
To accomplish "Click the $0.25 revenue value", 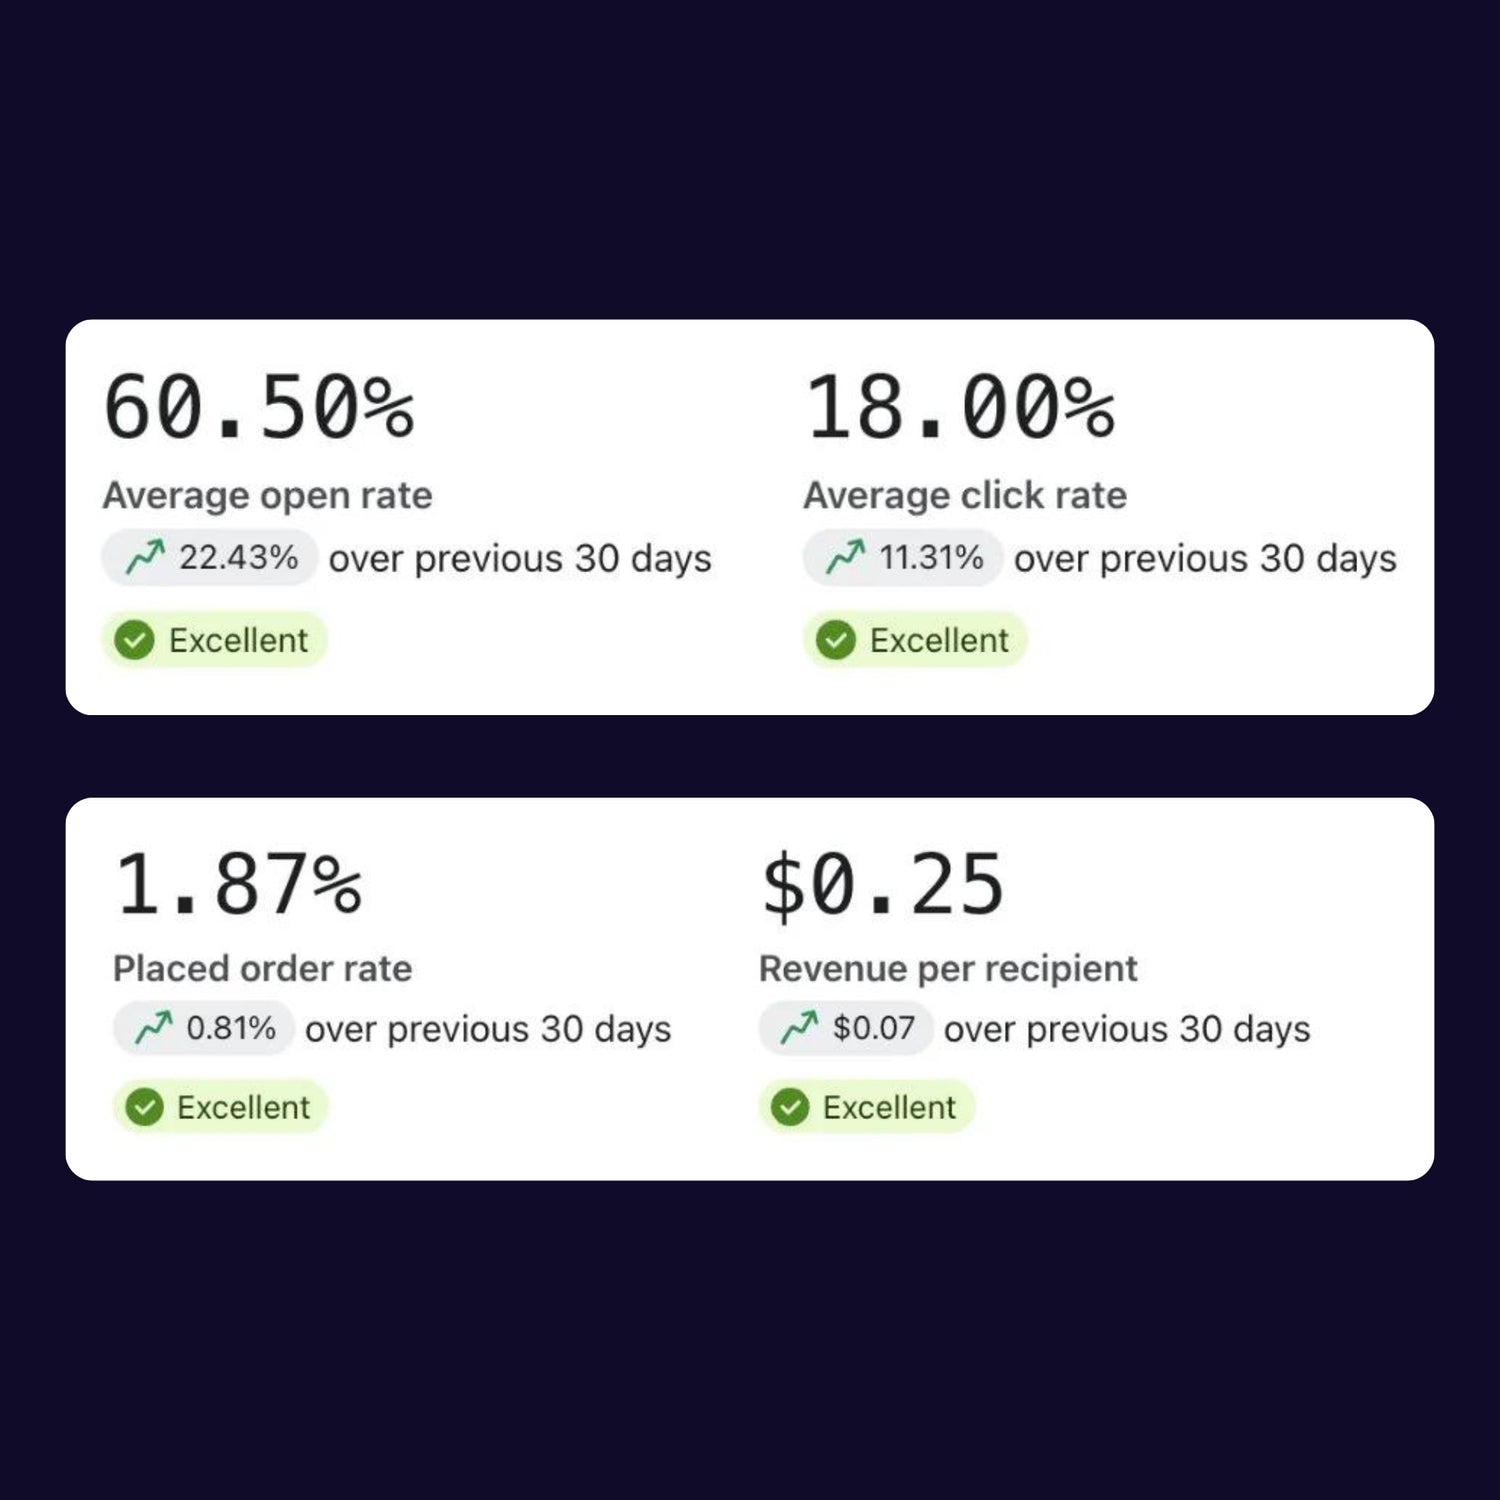I will [x=882, y=883].
